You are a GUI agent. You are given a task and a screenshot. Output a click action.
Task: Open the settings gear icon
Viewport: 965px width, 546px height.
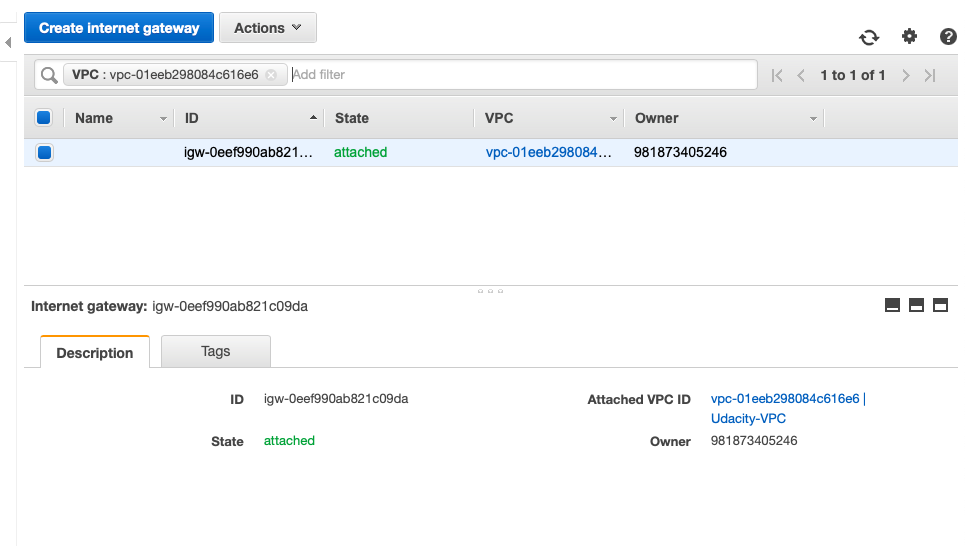(x=909, y=37)
